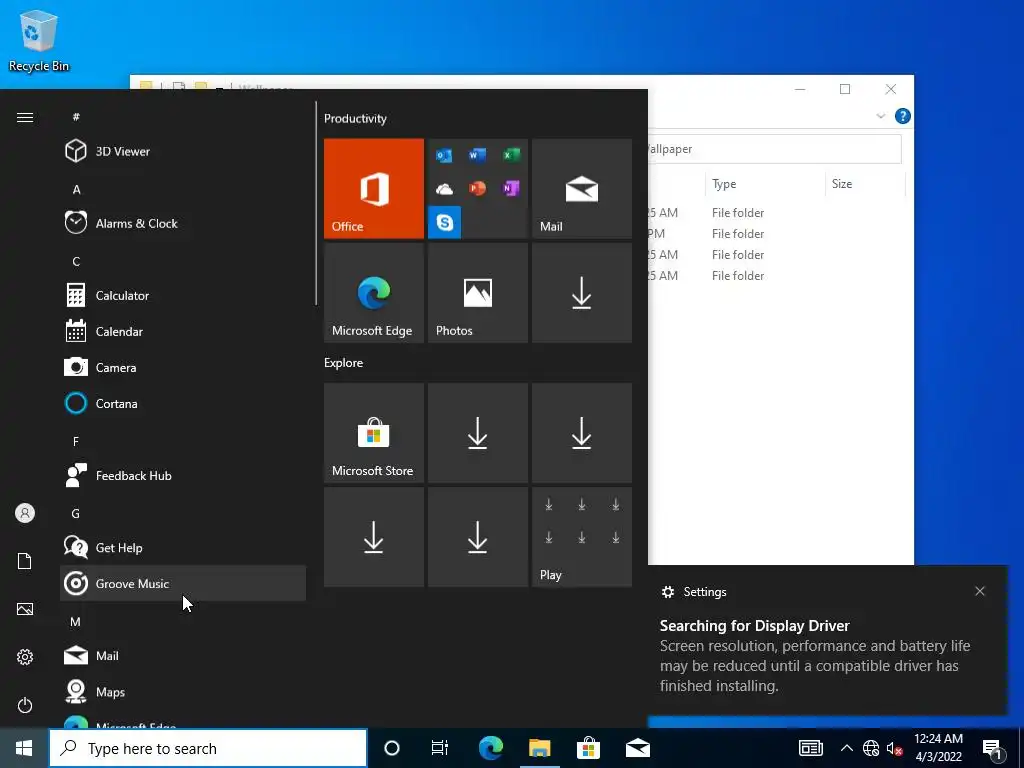Click the pending download tile beside Microsoft Store
The height and width of the screenshot is (768, 1024).
[x=477, y=432]
